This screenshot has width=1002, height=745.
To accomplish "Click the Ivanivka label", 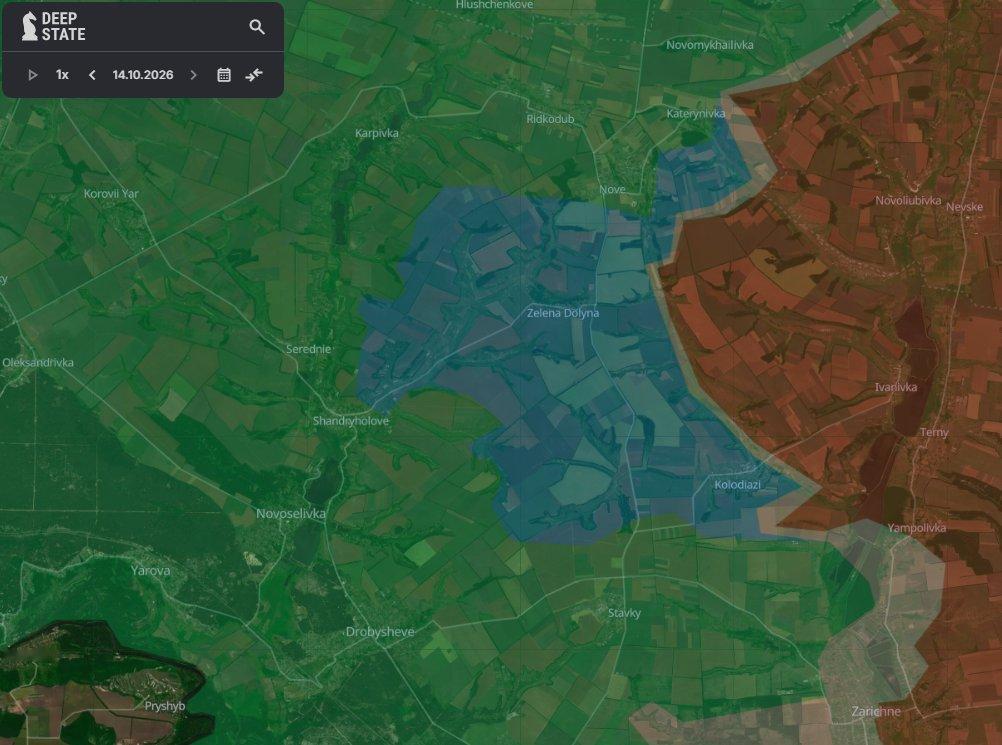I will pos(896,387).
